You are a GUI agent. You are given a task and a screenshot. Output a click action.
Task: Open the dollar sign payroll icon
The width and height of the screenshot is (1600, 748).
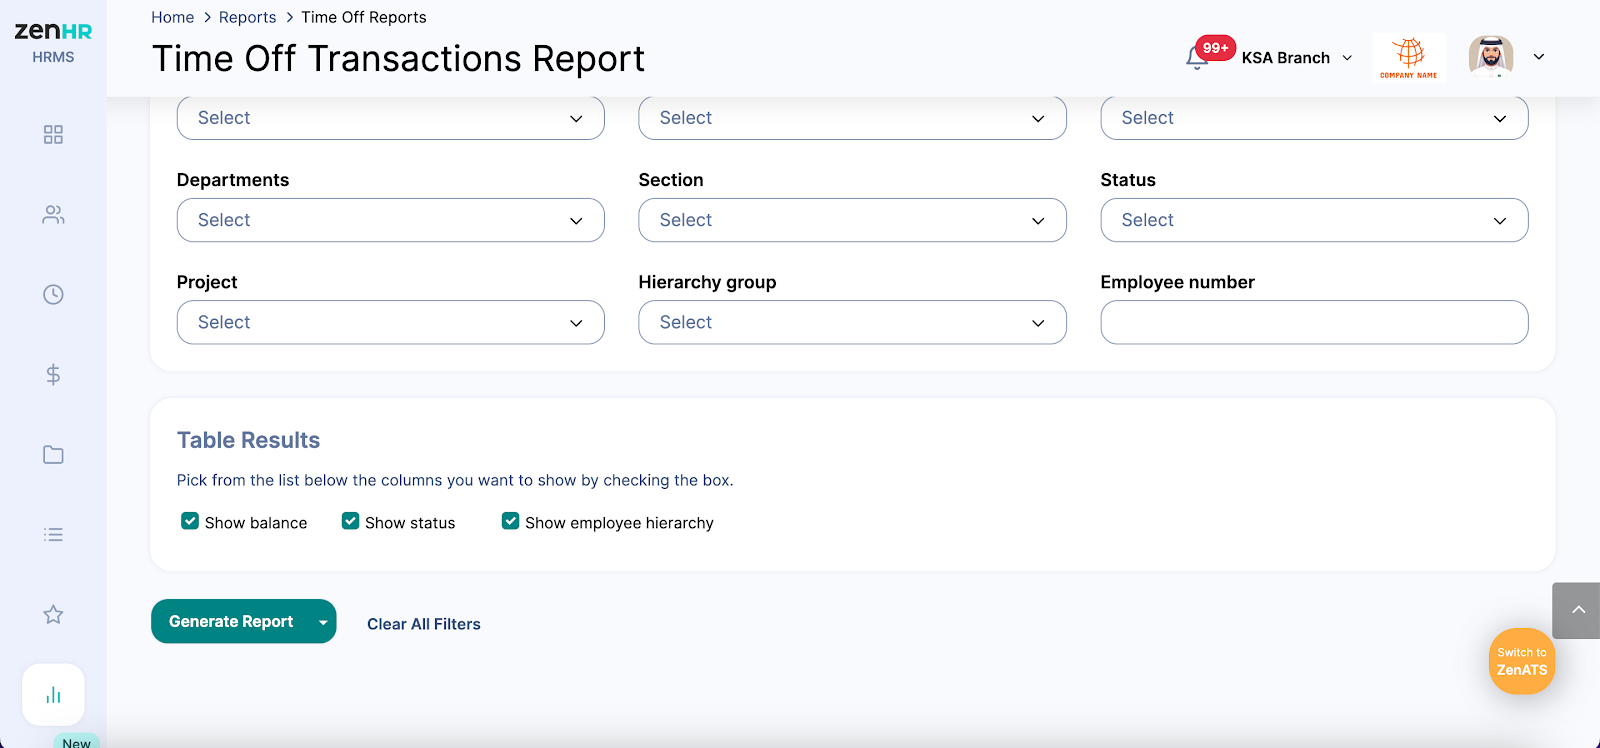pos(53,375)
